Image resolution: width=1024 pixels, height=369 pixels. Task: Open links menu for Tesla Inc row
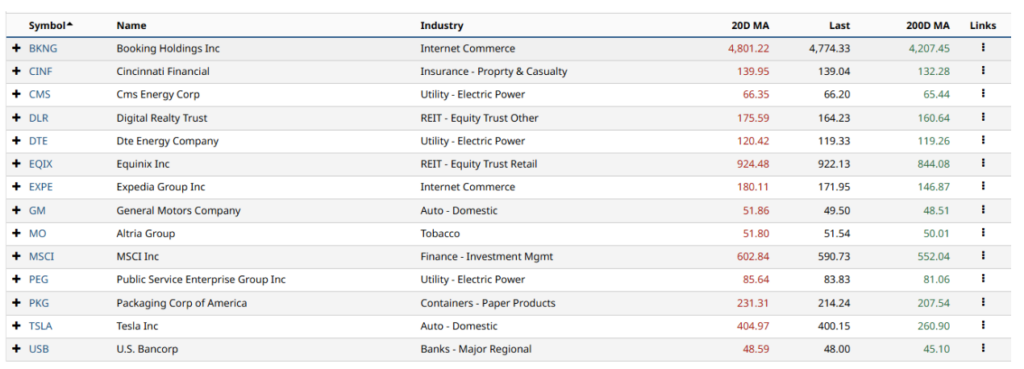tap(983, 325)
